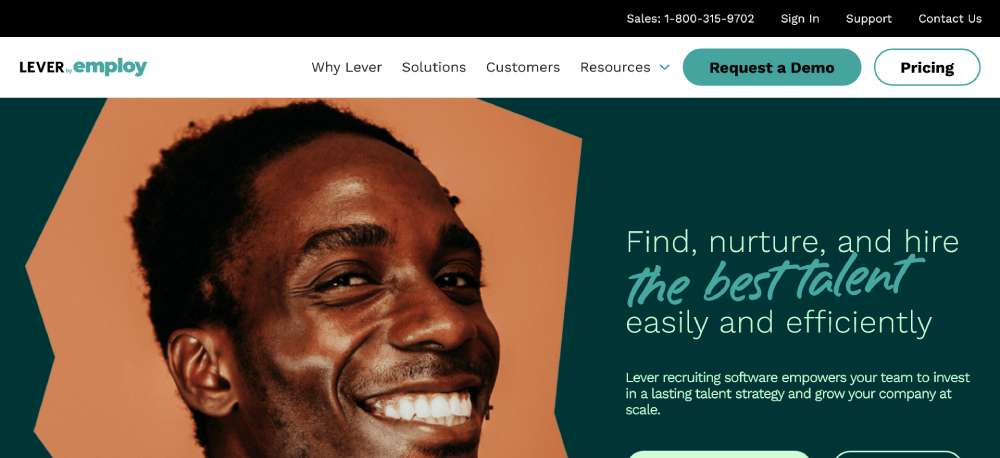1000x458 pixels.
Task: Go to the Customers page
Action: tap(523, 67)
